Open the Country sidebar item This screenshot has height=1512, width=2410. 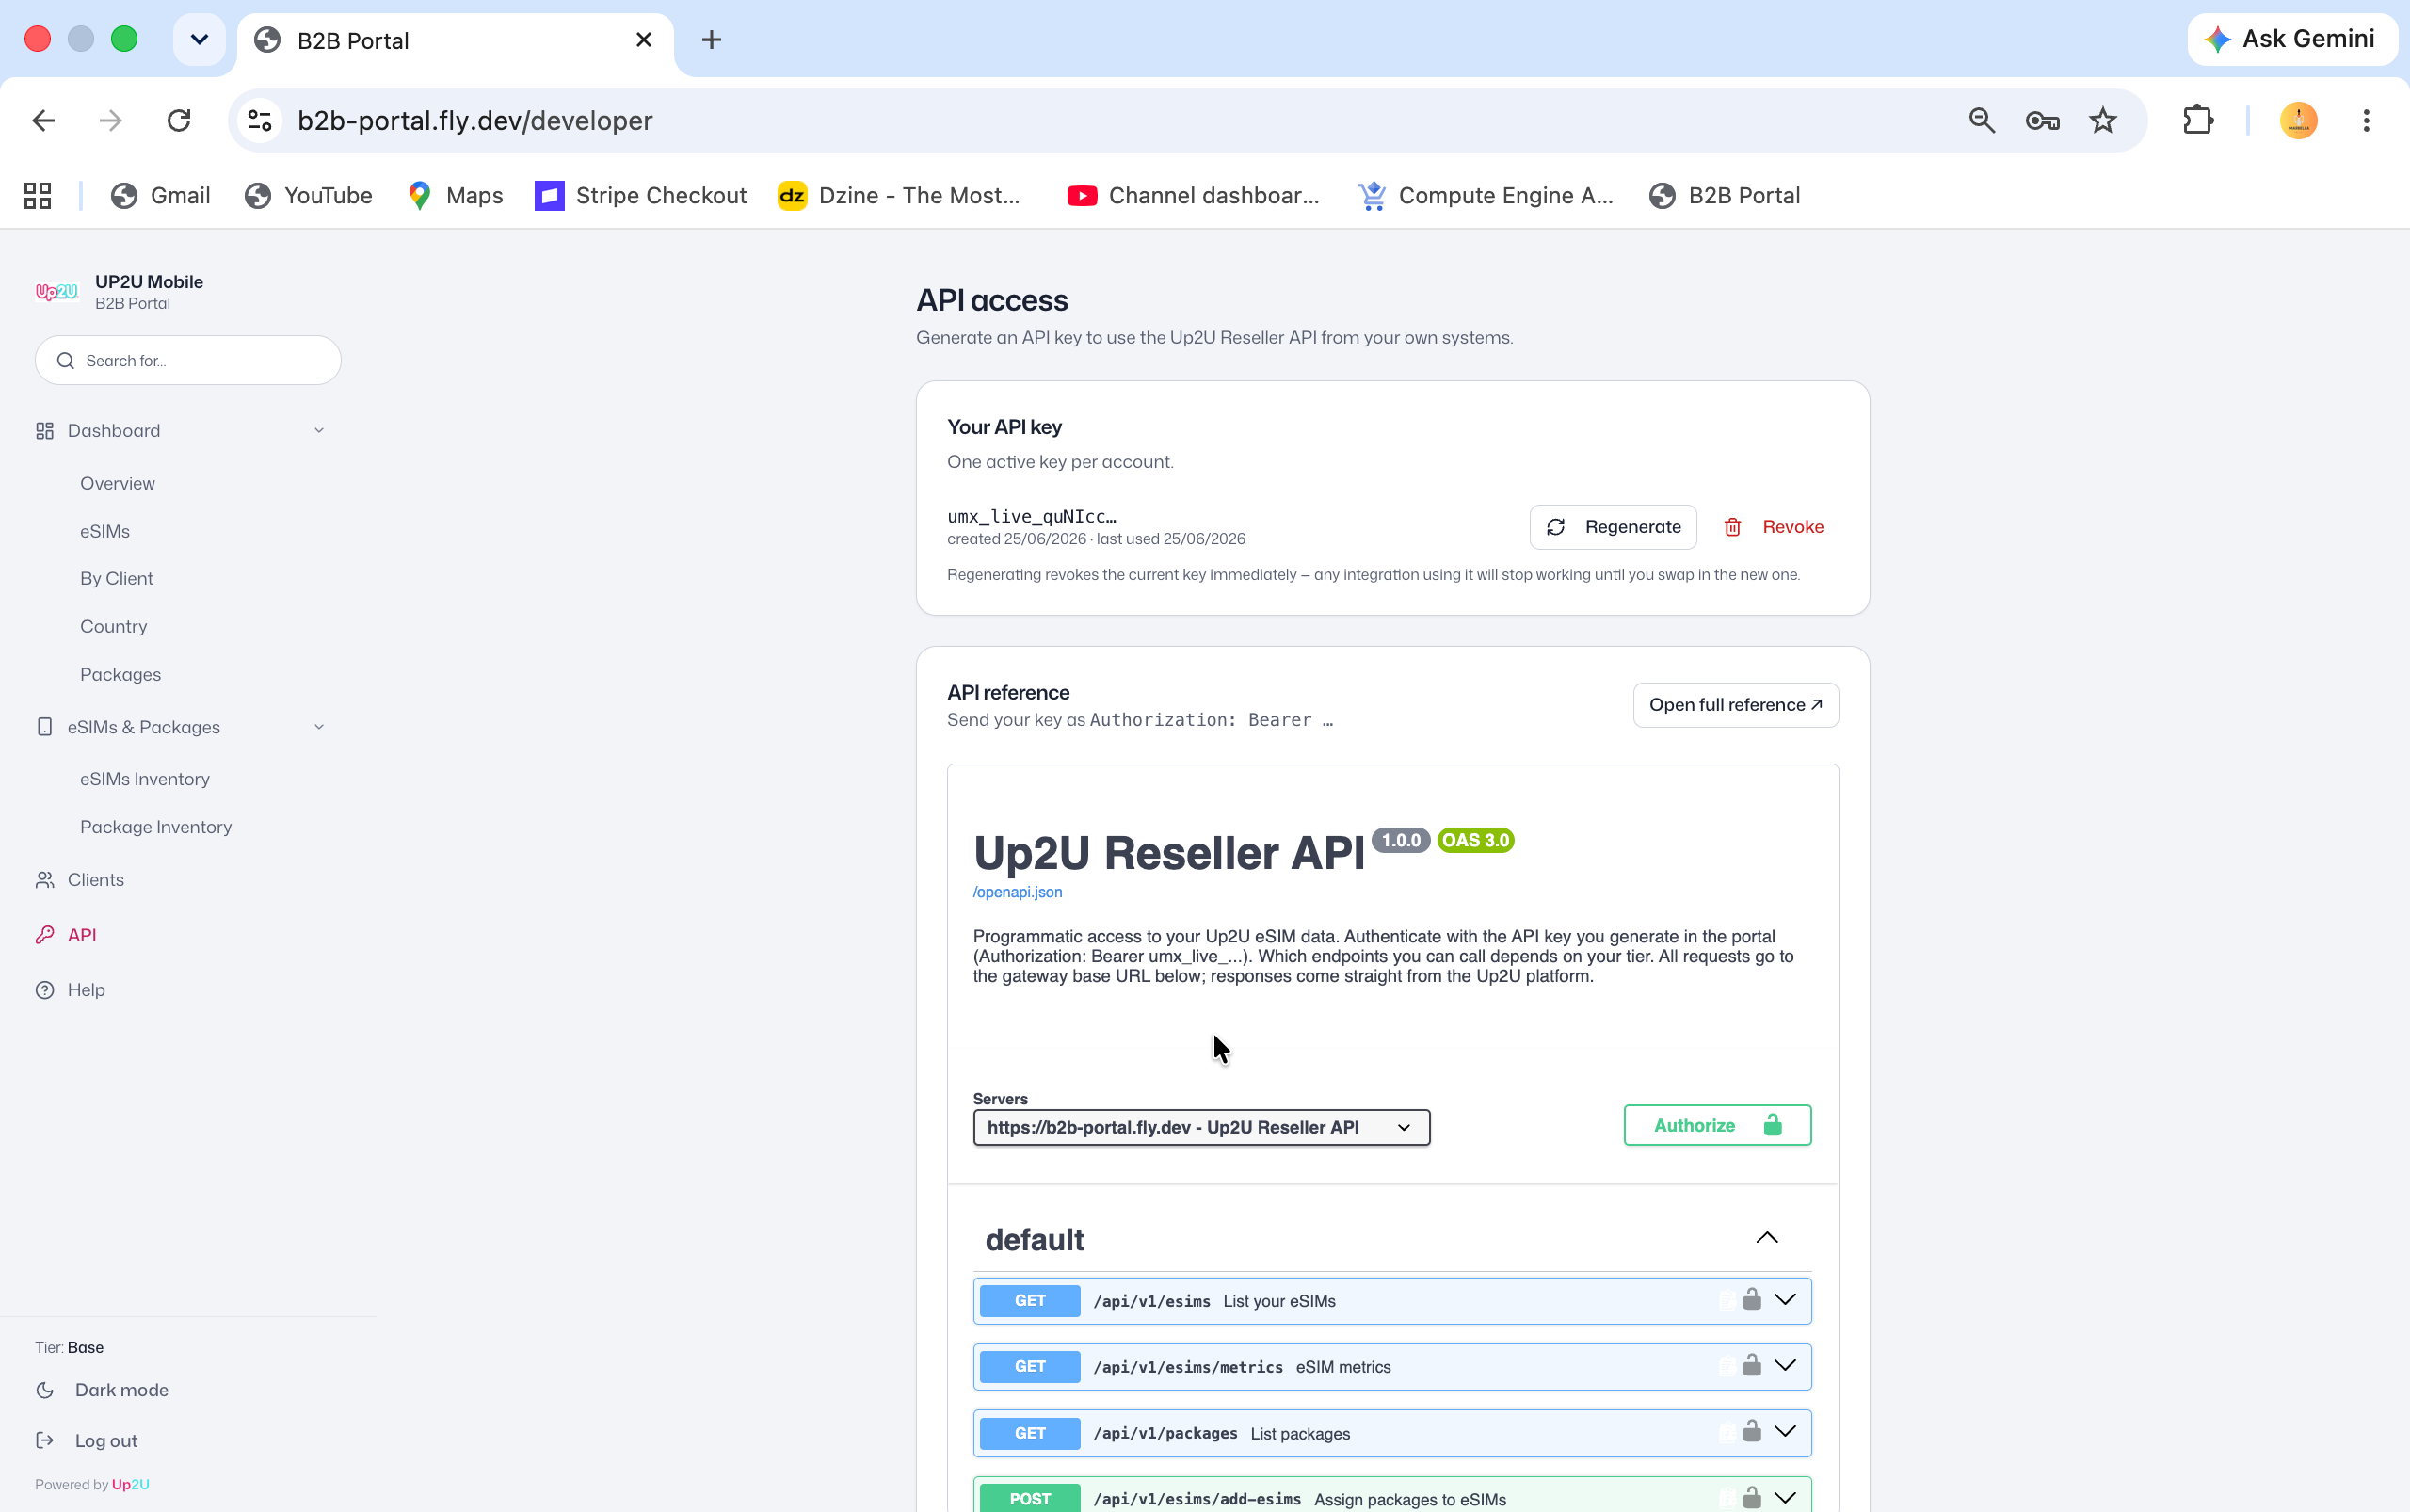point(113,627)
